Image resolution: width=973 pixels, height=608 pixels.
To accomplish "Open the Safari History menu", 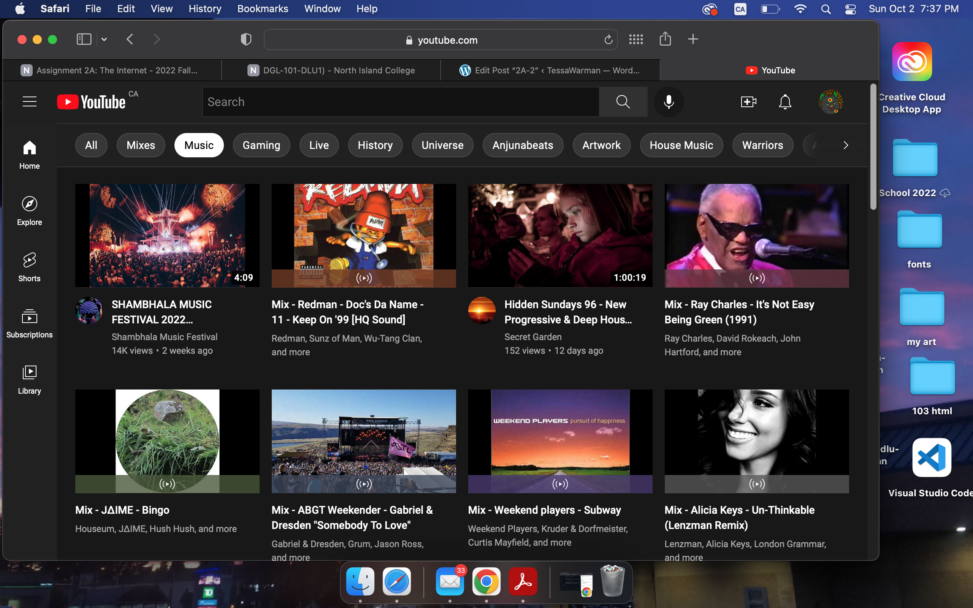I will click(x=205, y=9).
